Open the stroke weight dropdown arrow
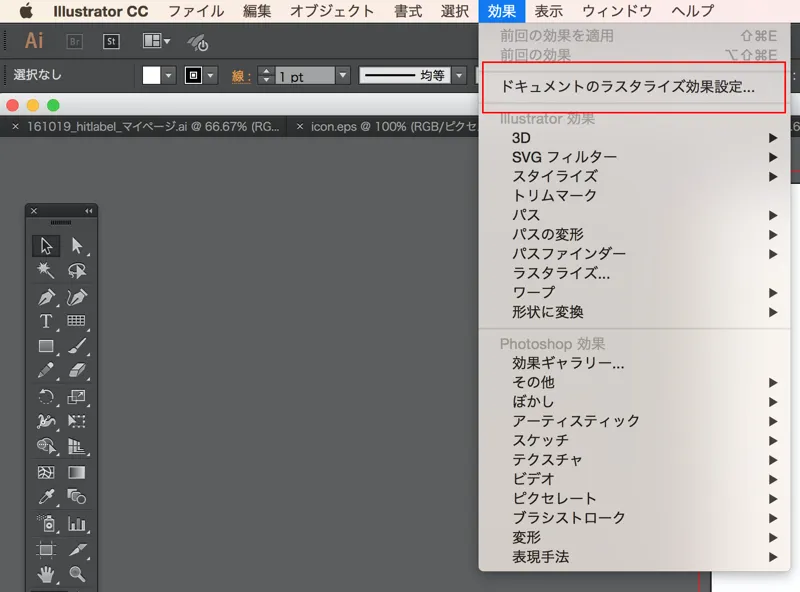The width and height of the screenshot is (800, 592). coord(343,76)
